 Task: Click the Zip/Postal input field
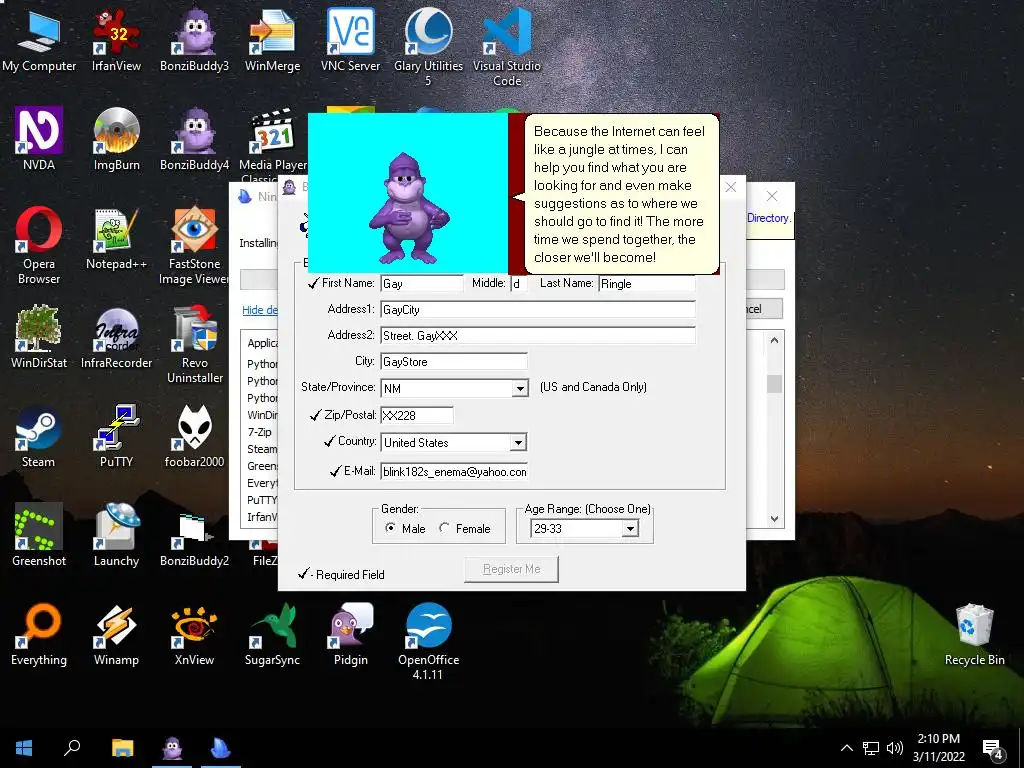pos(417,415)
